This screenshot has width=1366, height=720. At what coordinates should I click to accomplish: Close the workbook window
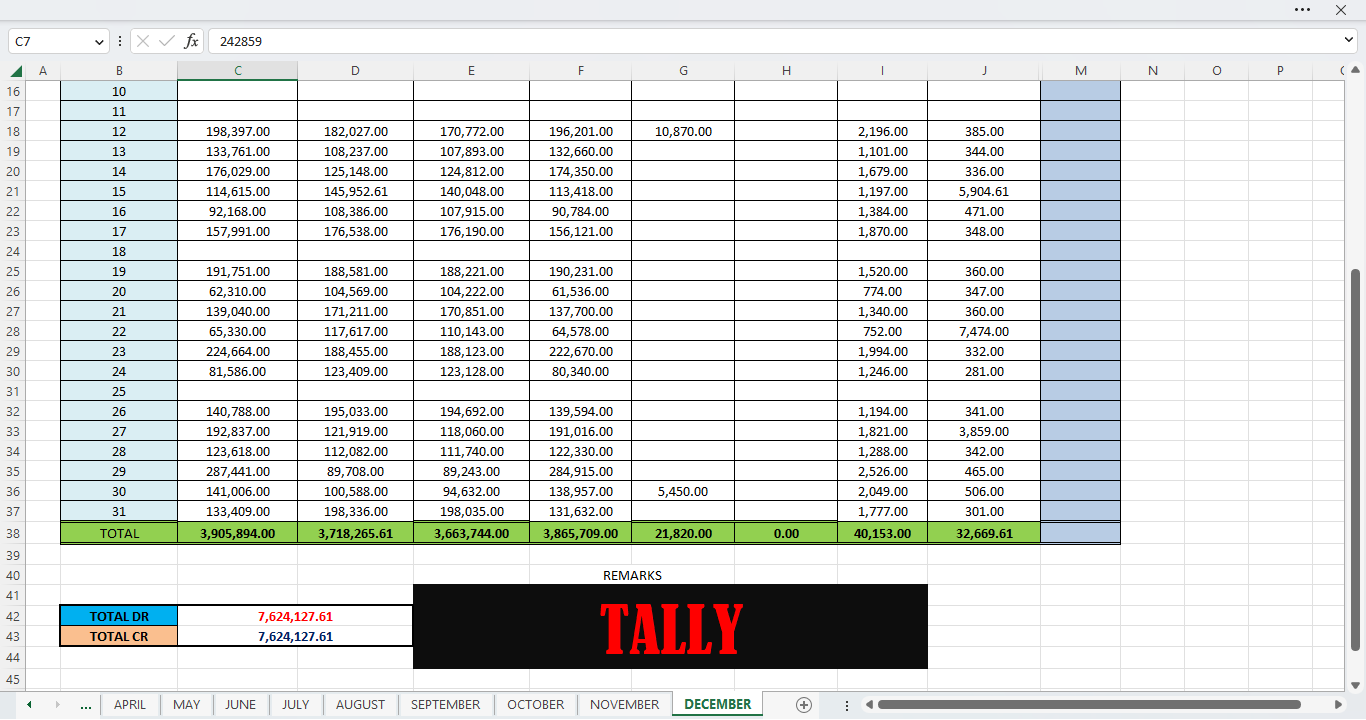click(x=1341, y=9)
